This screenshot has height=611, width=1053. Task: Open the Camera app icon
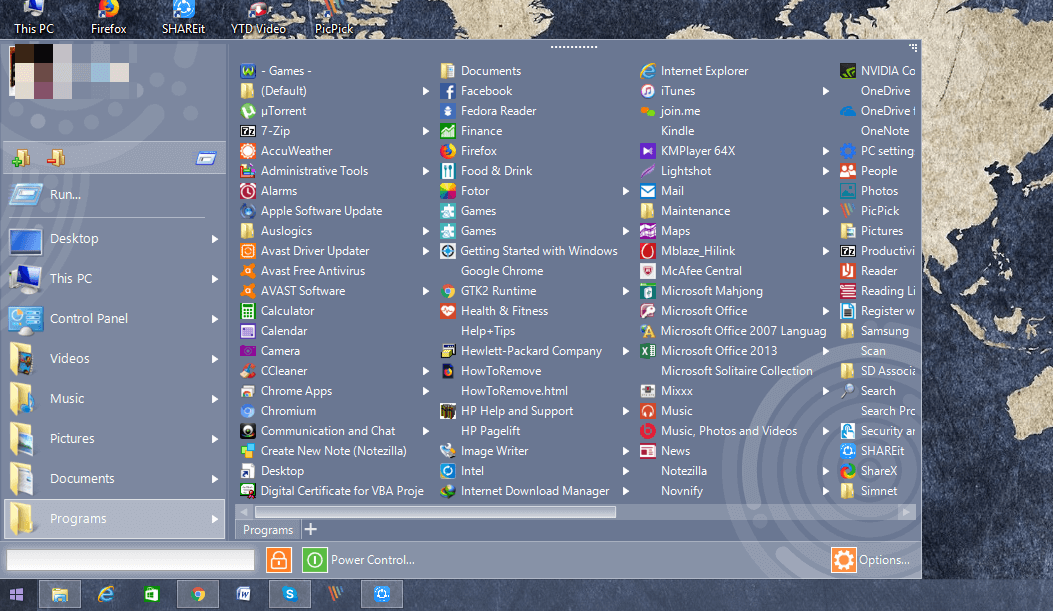[x=248, y=350]
